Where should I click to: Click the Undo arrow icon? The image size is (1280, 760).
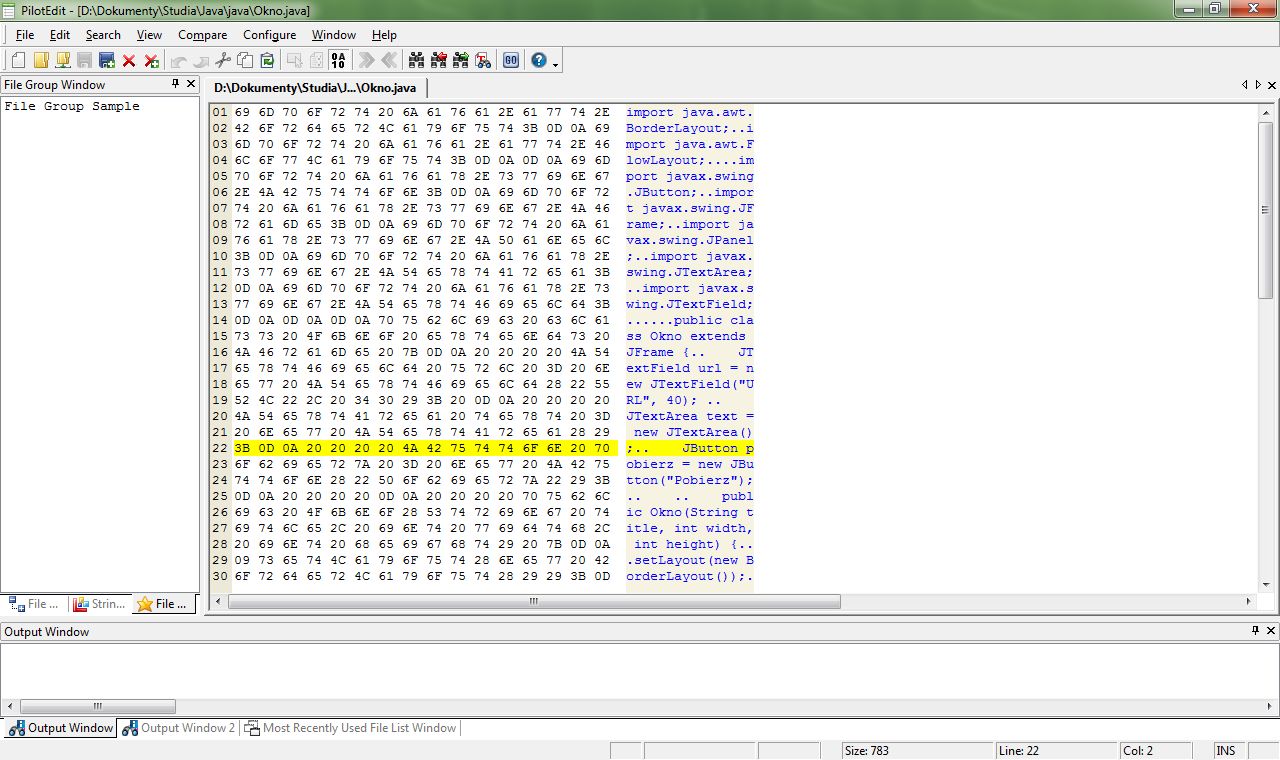[179, 61]
